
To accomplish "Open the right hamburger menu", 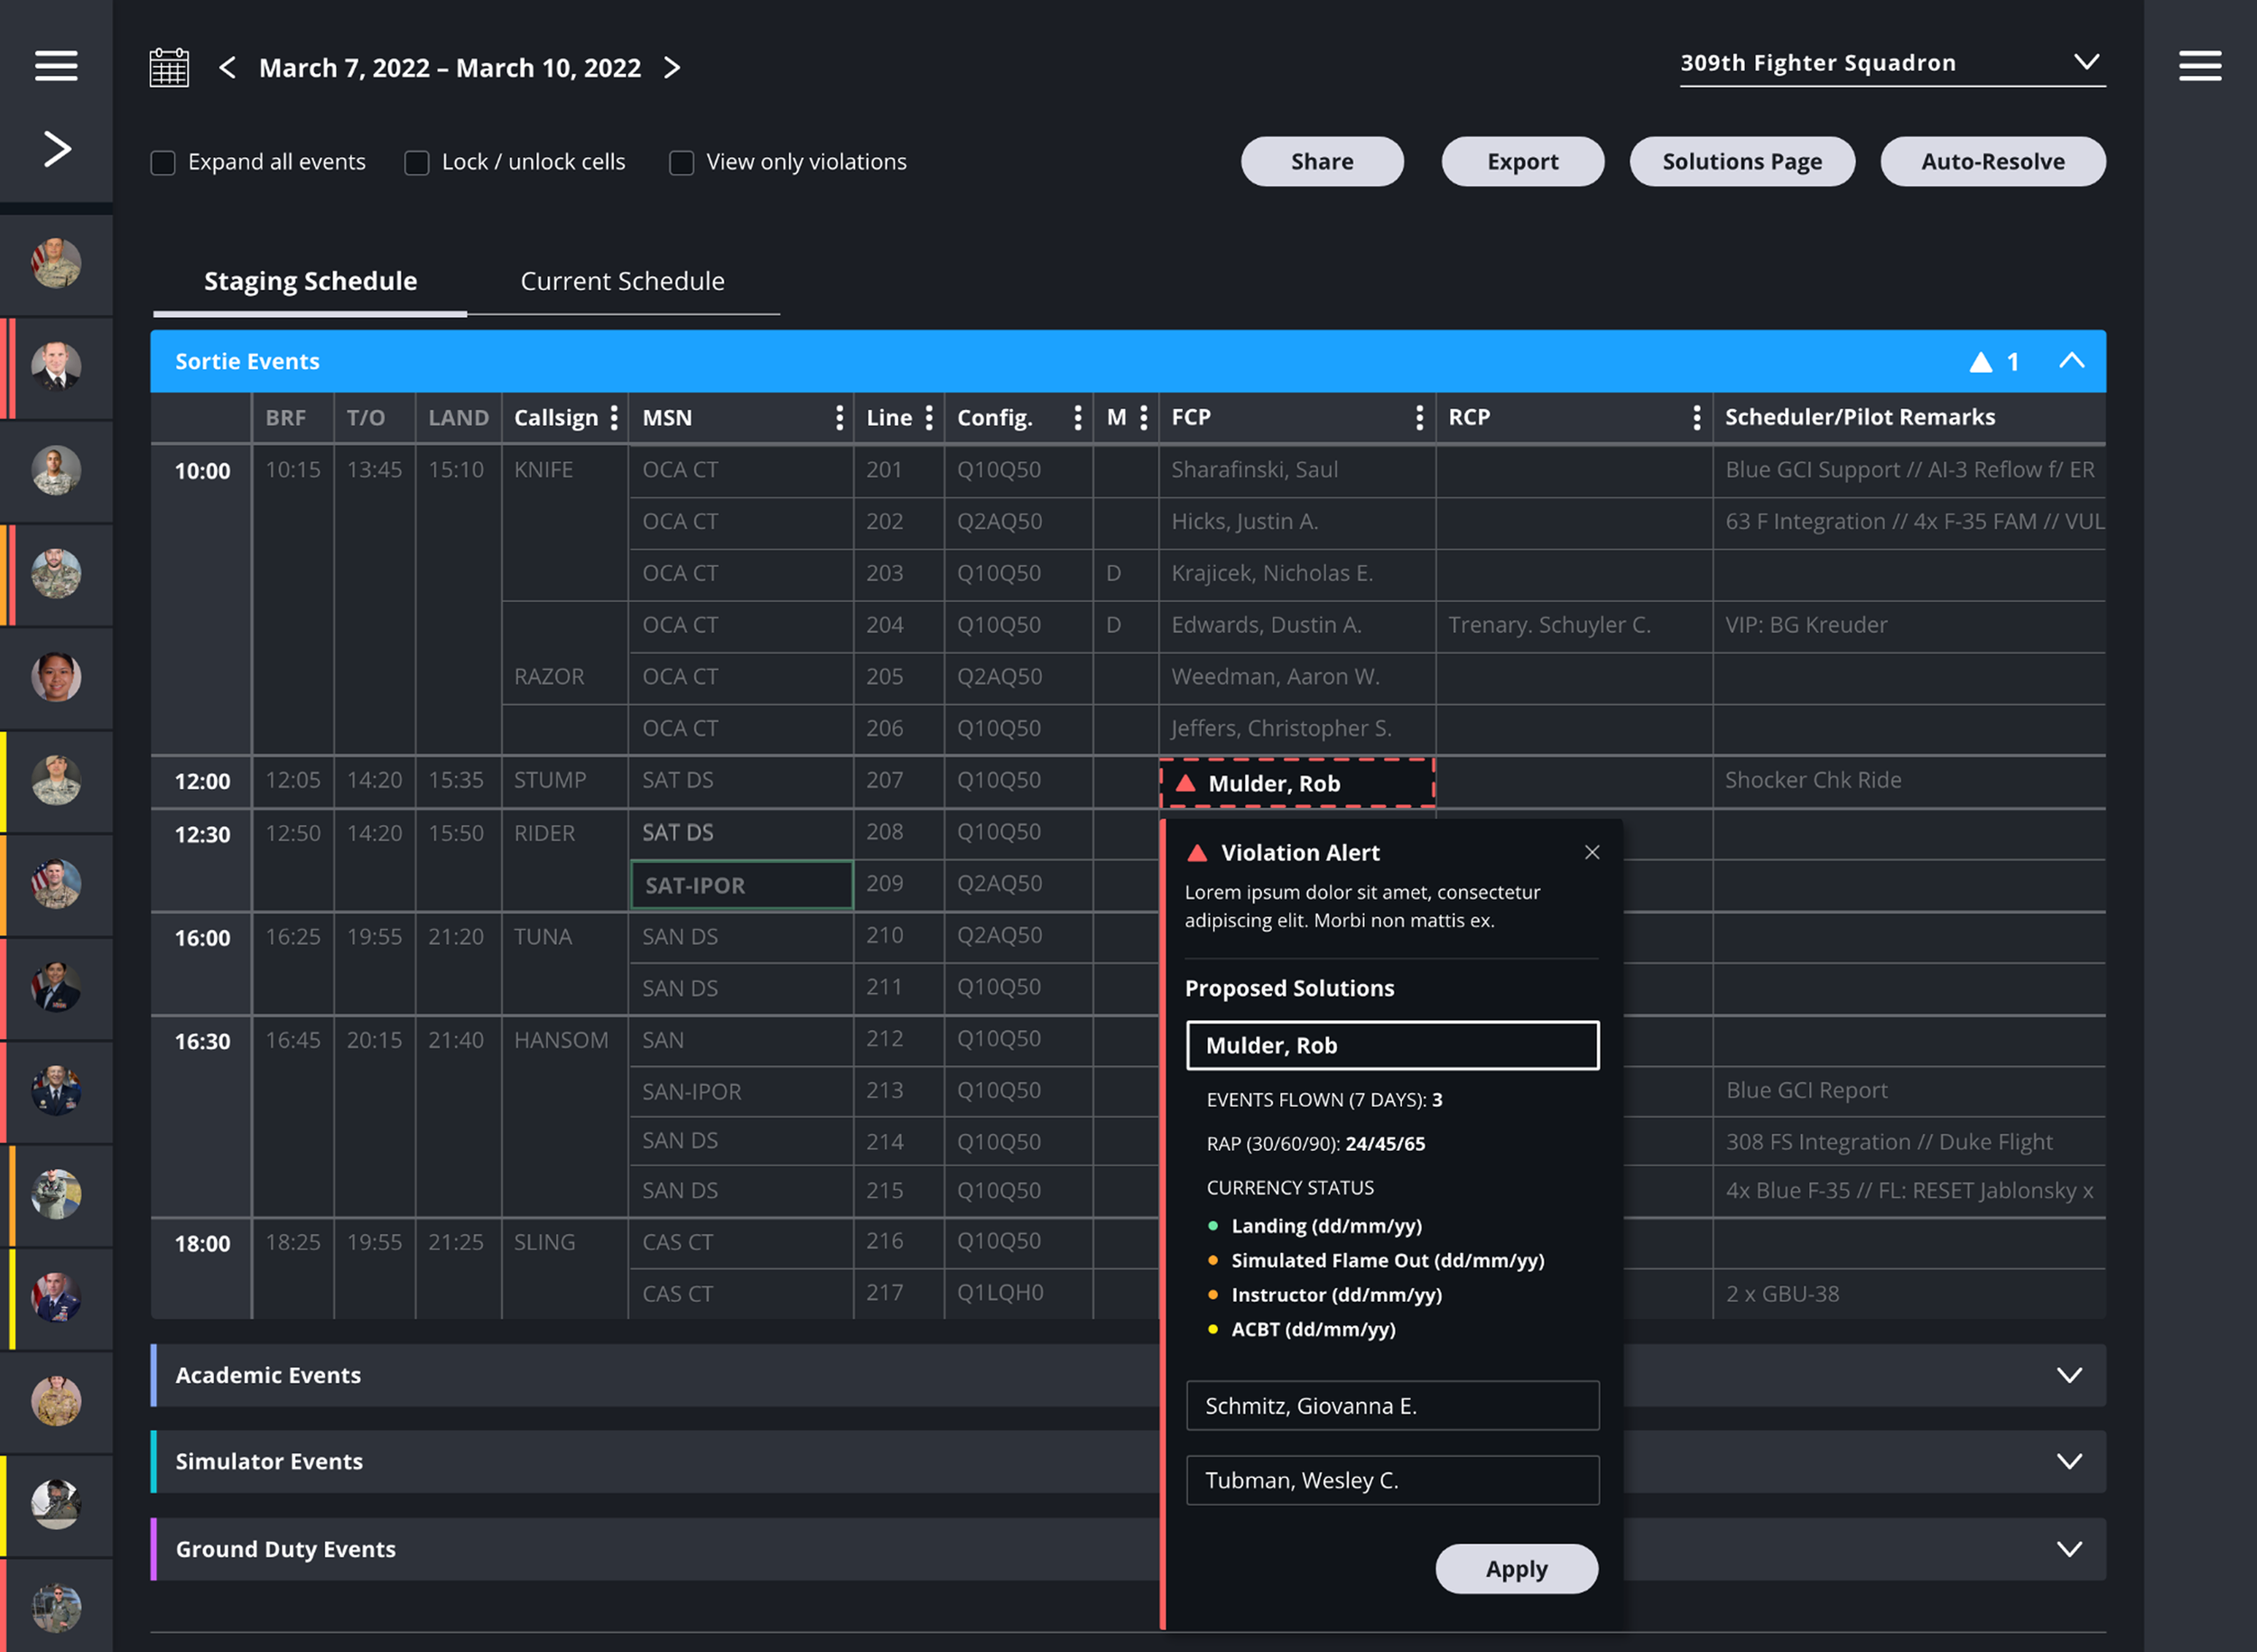I will [2199, 66].
